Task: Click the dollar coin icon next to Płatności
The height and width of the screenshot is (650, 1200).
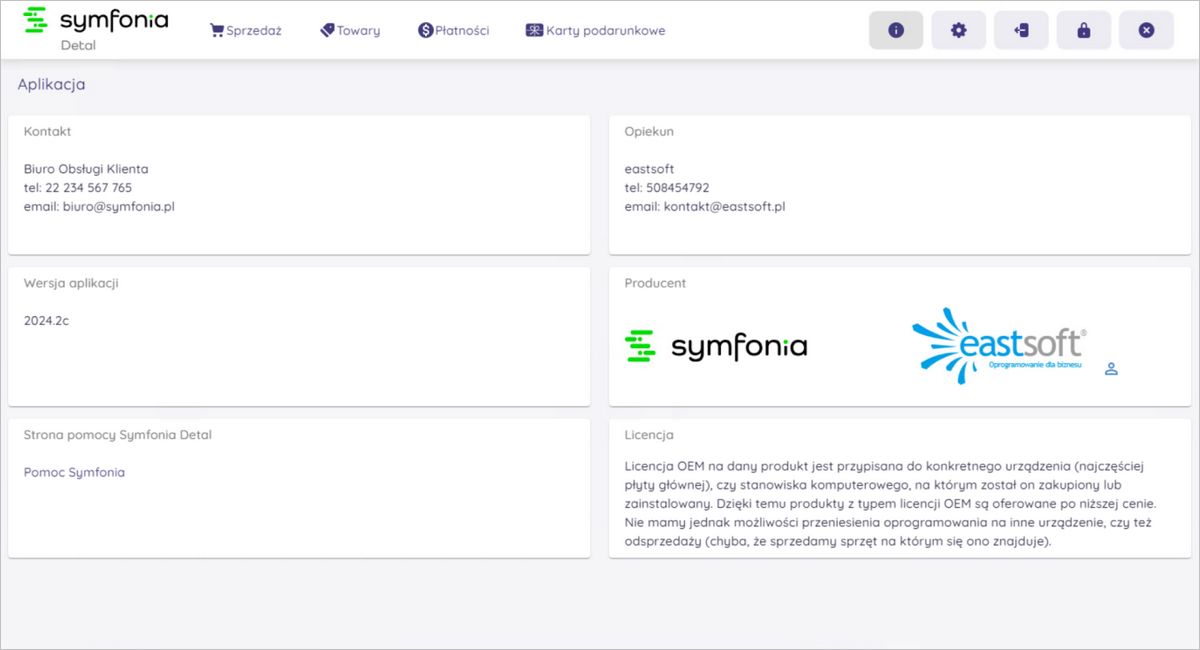Action: click(x=425, y=30)
